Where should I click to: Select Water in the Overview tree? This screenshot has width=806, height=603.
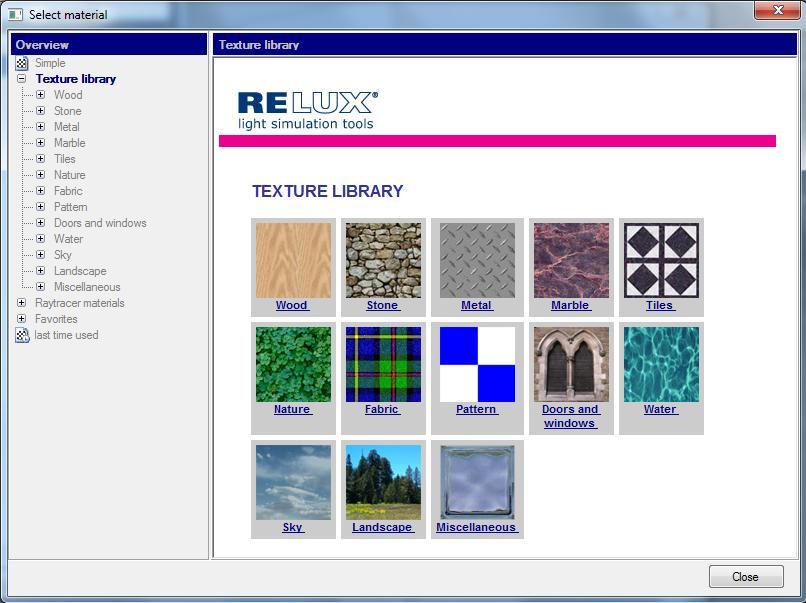click(x=68, y=239)
